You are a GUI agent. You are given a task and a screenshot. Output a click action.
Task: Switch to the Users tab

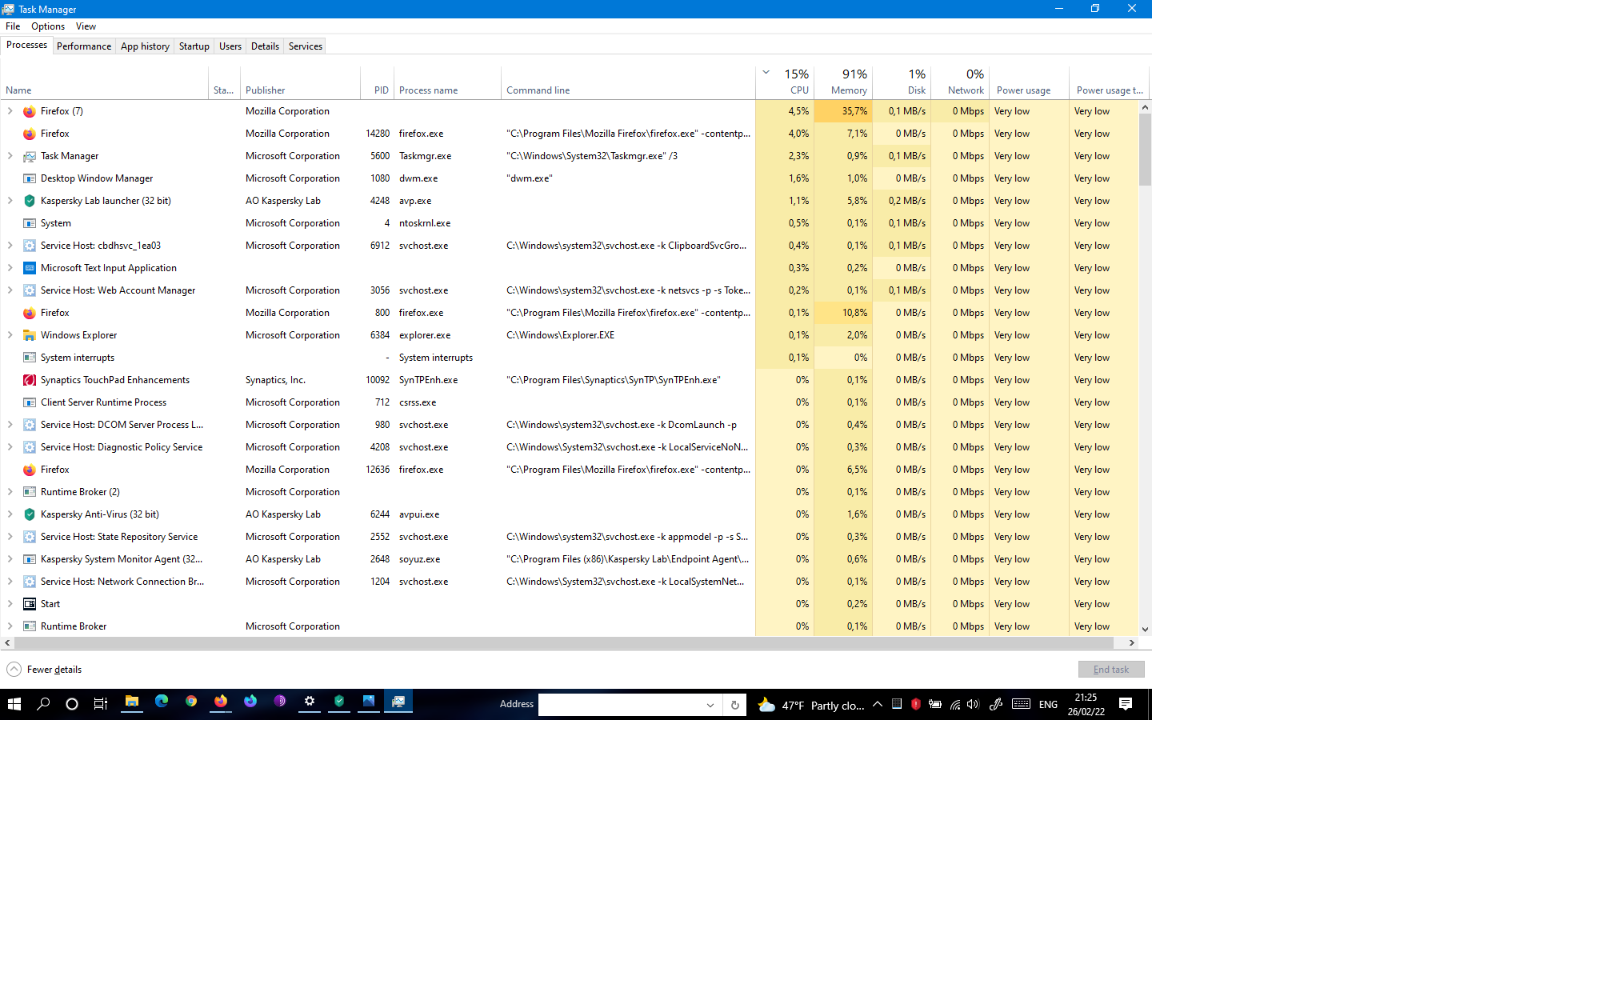230,46
